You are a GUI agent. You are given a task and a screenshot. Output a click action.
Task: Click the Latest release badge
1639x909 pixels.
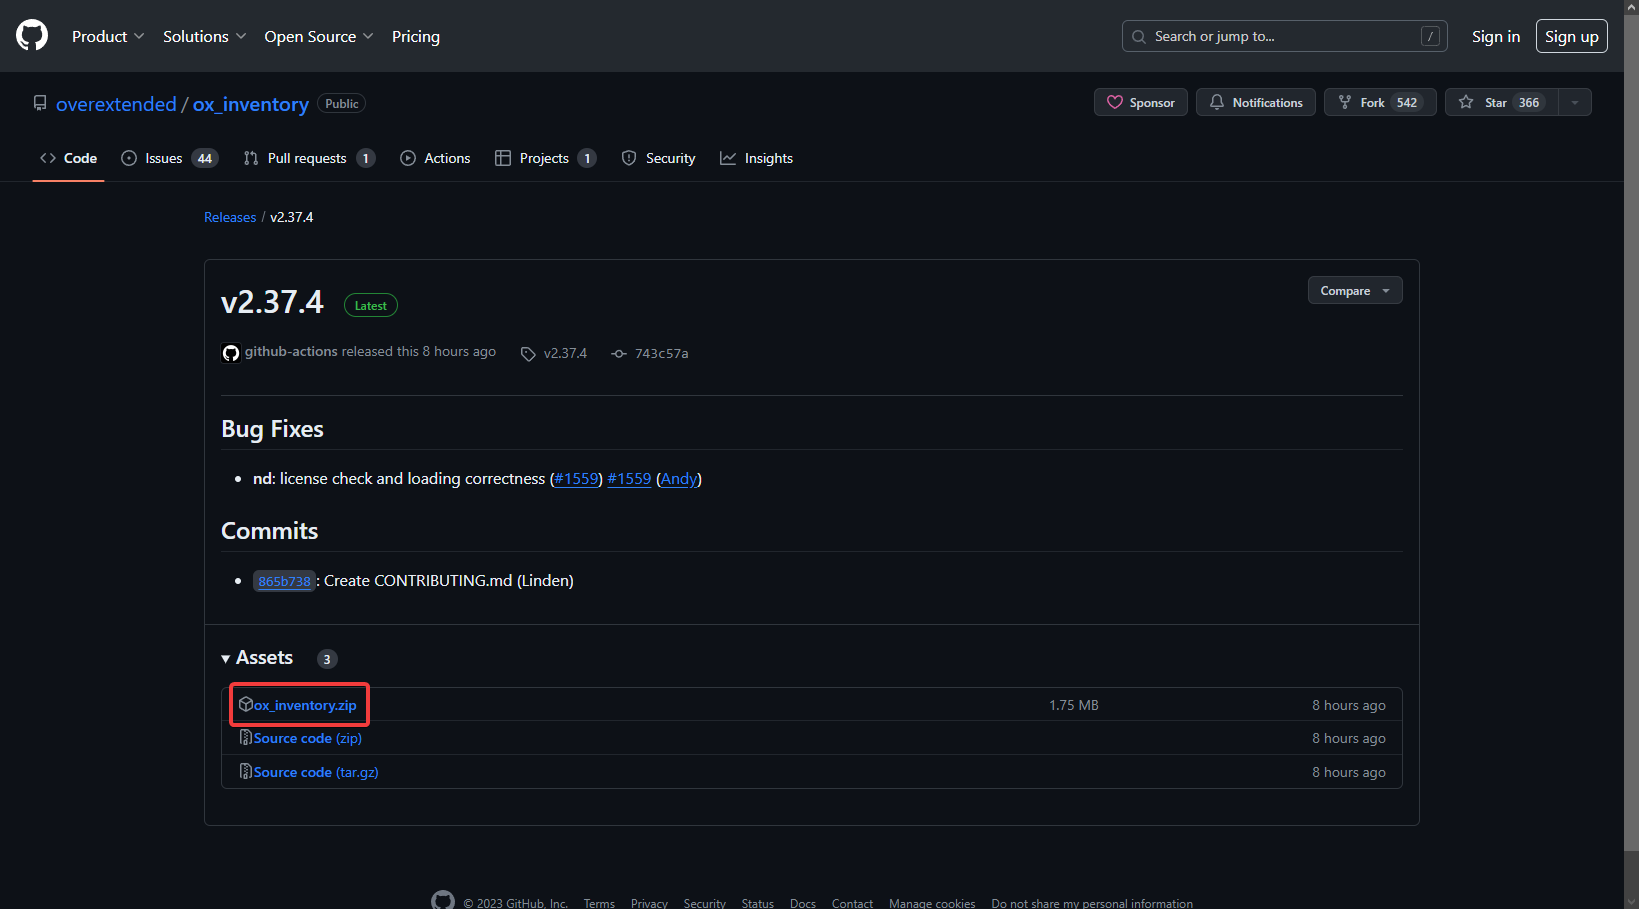click(x=371, y=306)
